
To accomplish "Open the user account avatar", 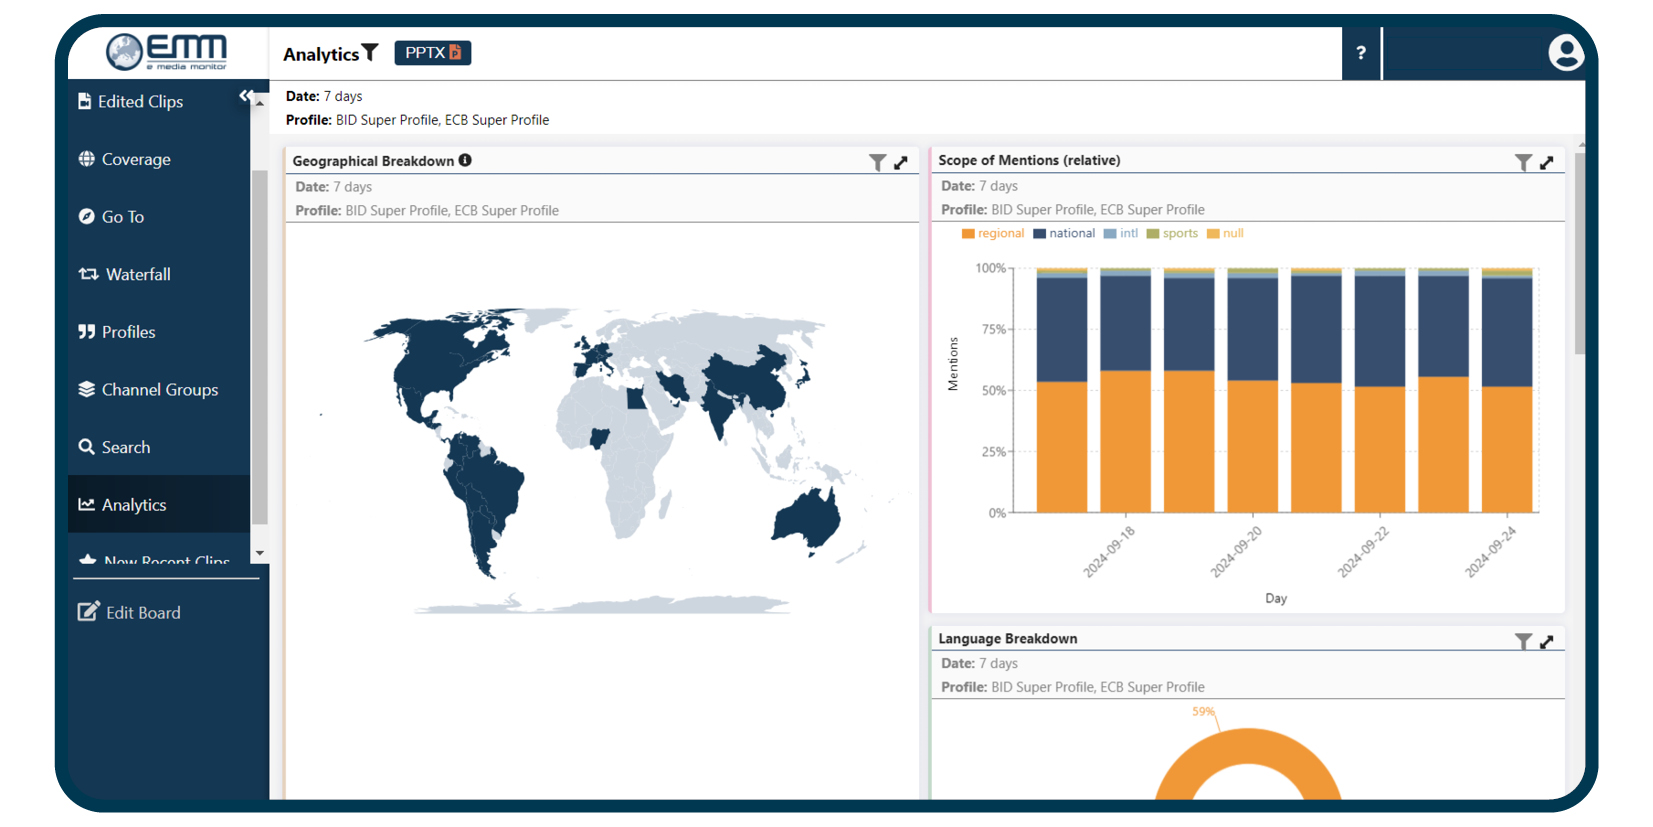I will [1565, 53].
